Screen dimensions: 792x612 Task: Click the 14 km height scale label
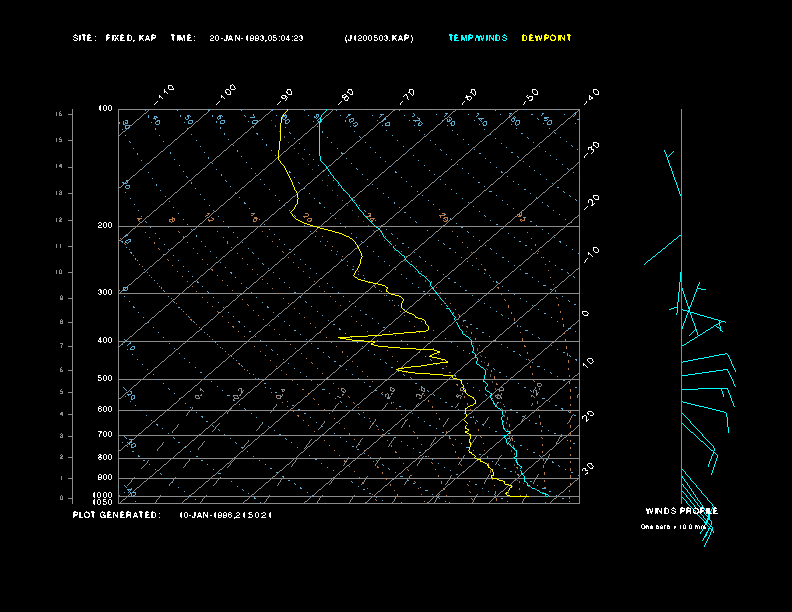pyautogui.click(x=59, y=167)
